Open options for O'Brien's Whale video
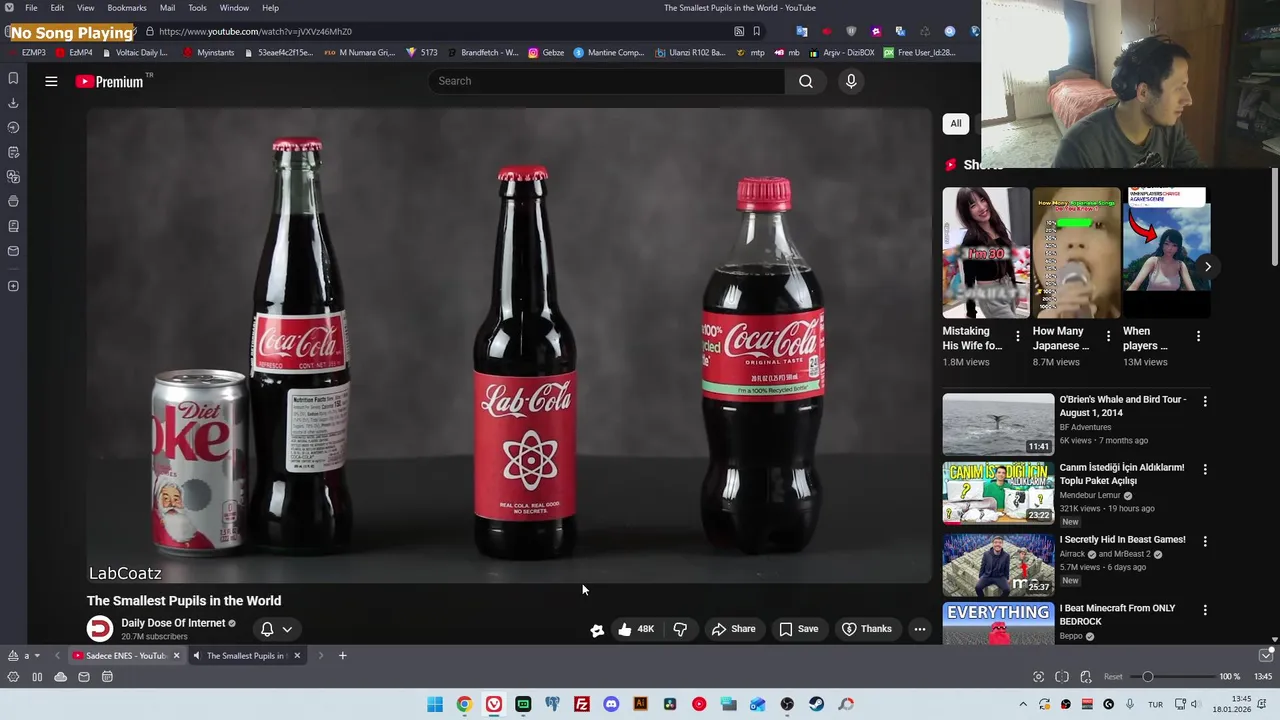 (x=1205, y=401)
